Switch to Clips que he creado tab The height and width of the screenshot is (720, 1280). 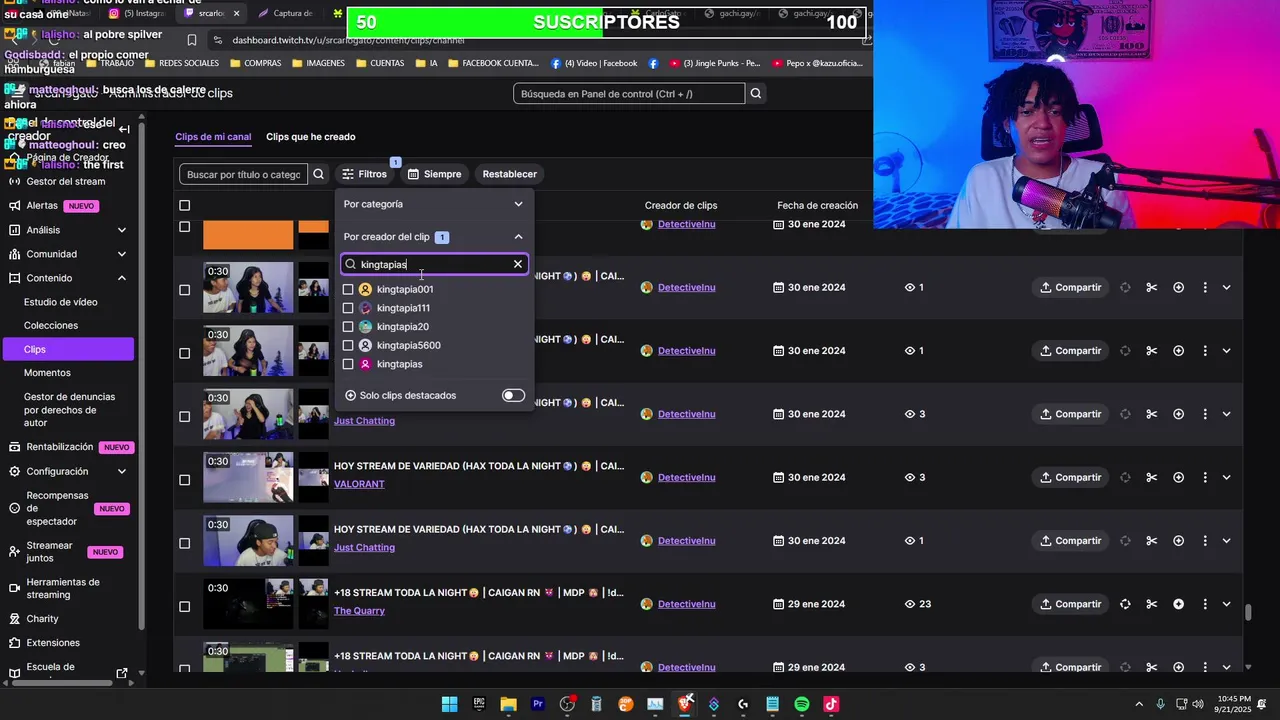pos(310,137)
